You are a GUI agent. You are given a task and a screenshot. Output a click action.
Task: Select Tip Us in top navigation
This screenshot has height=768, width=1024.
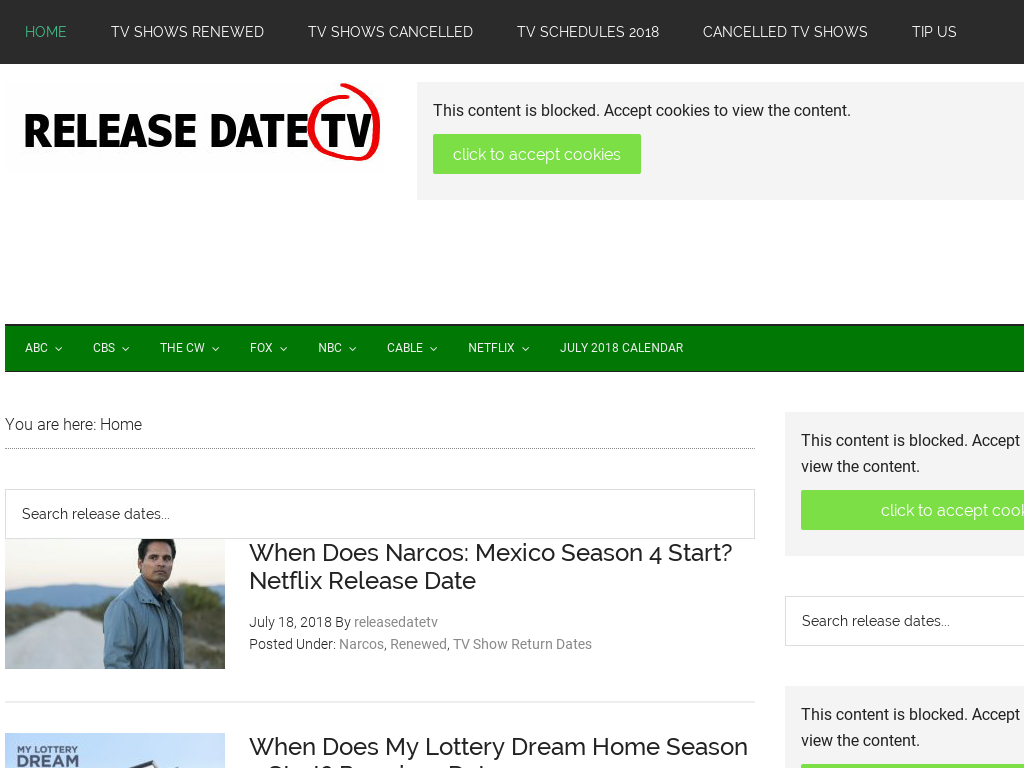pos(934,32)
